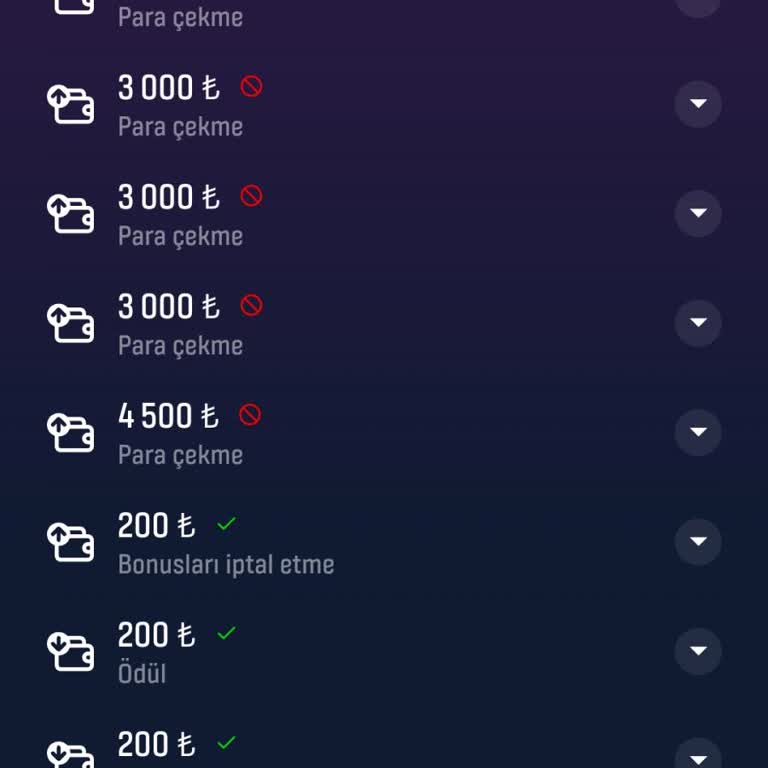Click wallet icon of the 4 500 ₺ withdrawal
Image resolution: width=768 pixels, height=768 pixels.
70,432
